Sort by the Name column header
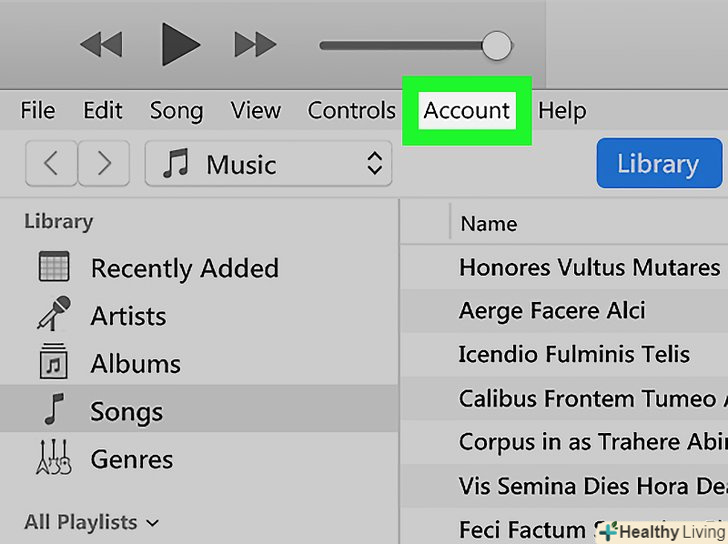This screenshot has height=544, width=728. point(489,224)
